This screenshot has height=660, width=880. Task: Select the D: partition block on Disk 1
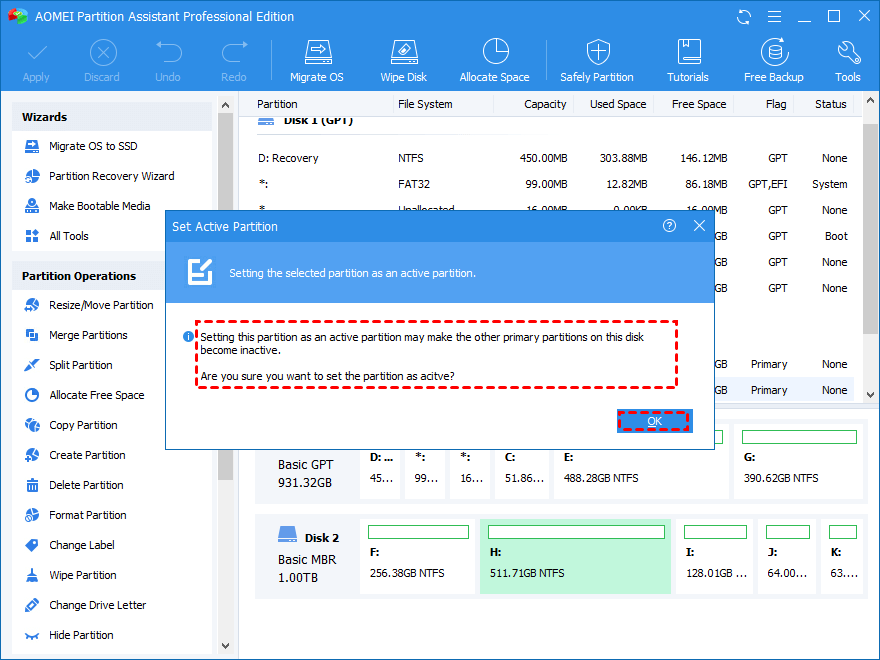click(380, 474)
